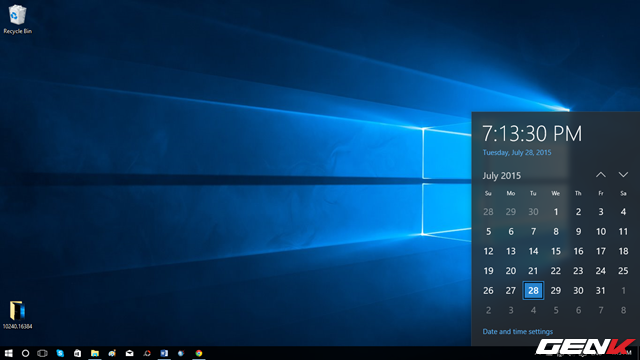
Task: Pick date 13 in the calendar
Action: coord(511,251)
